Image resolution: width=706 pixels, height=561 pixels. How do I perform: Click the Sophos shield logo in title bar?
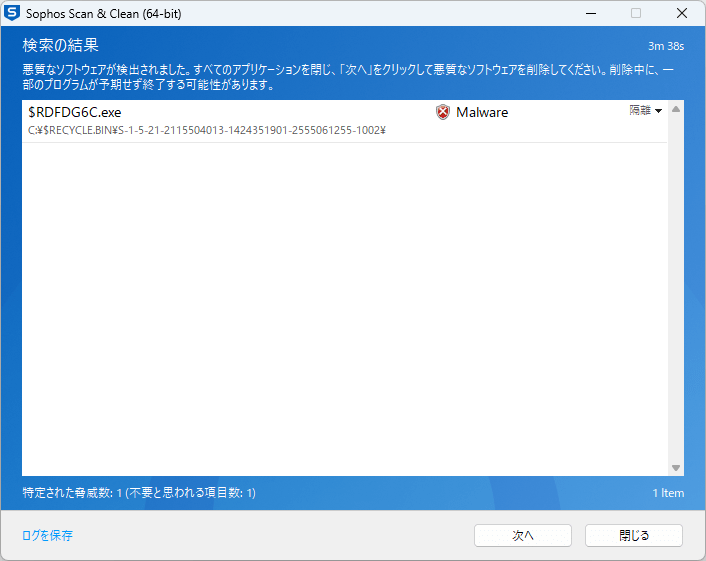[12, 13]
